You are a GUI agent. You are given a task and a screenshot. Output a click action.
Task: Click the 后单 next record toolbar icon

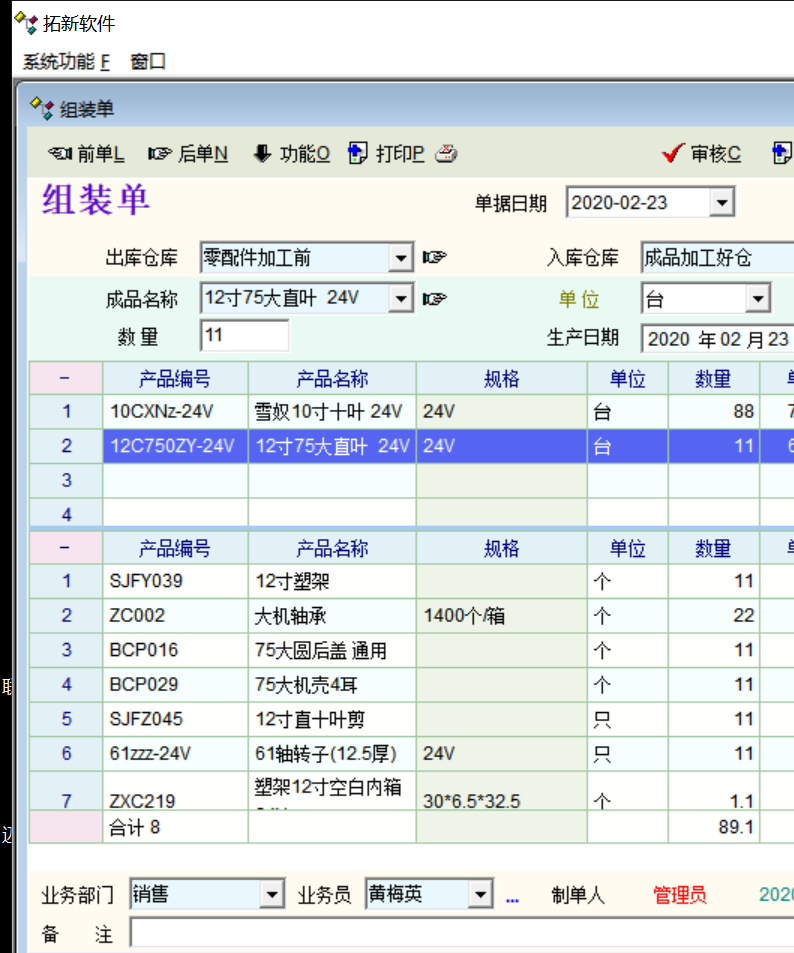coord(159,154)
